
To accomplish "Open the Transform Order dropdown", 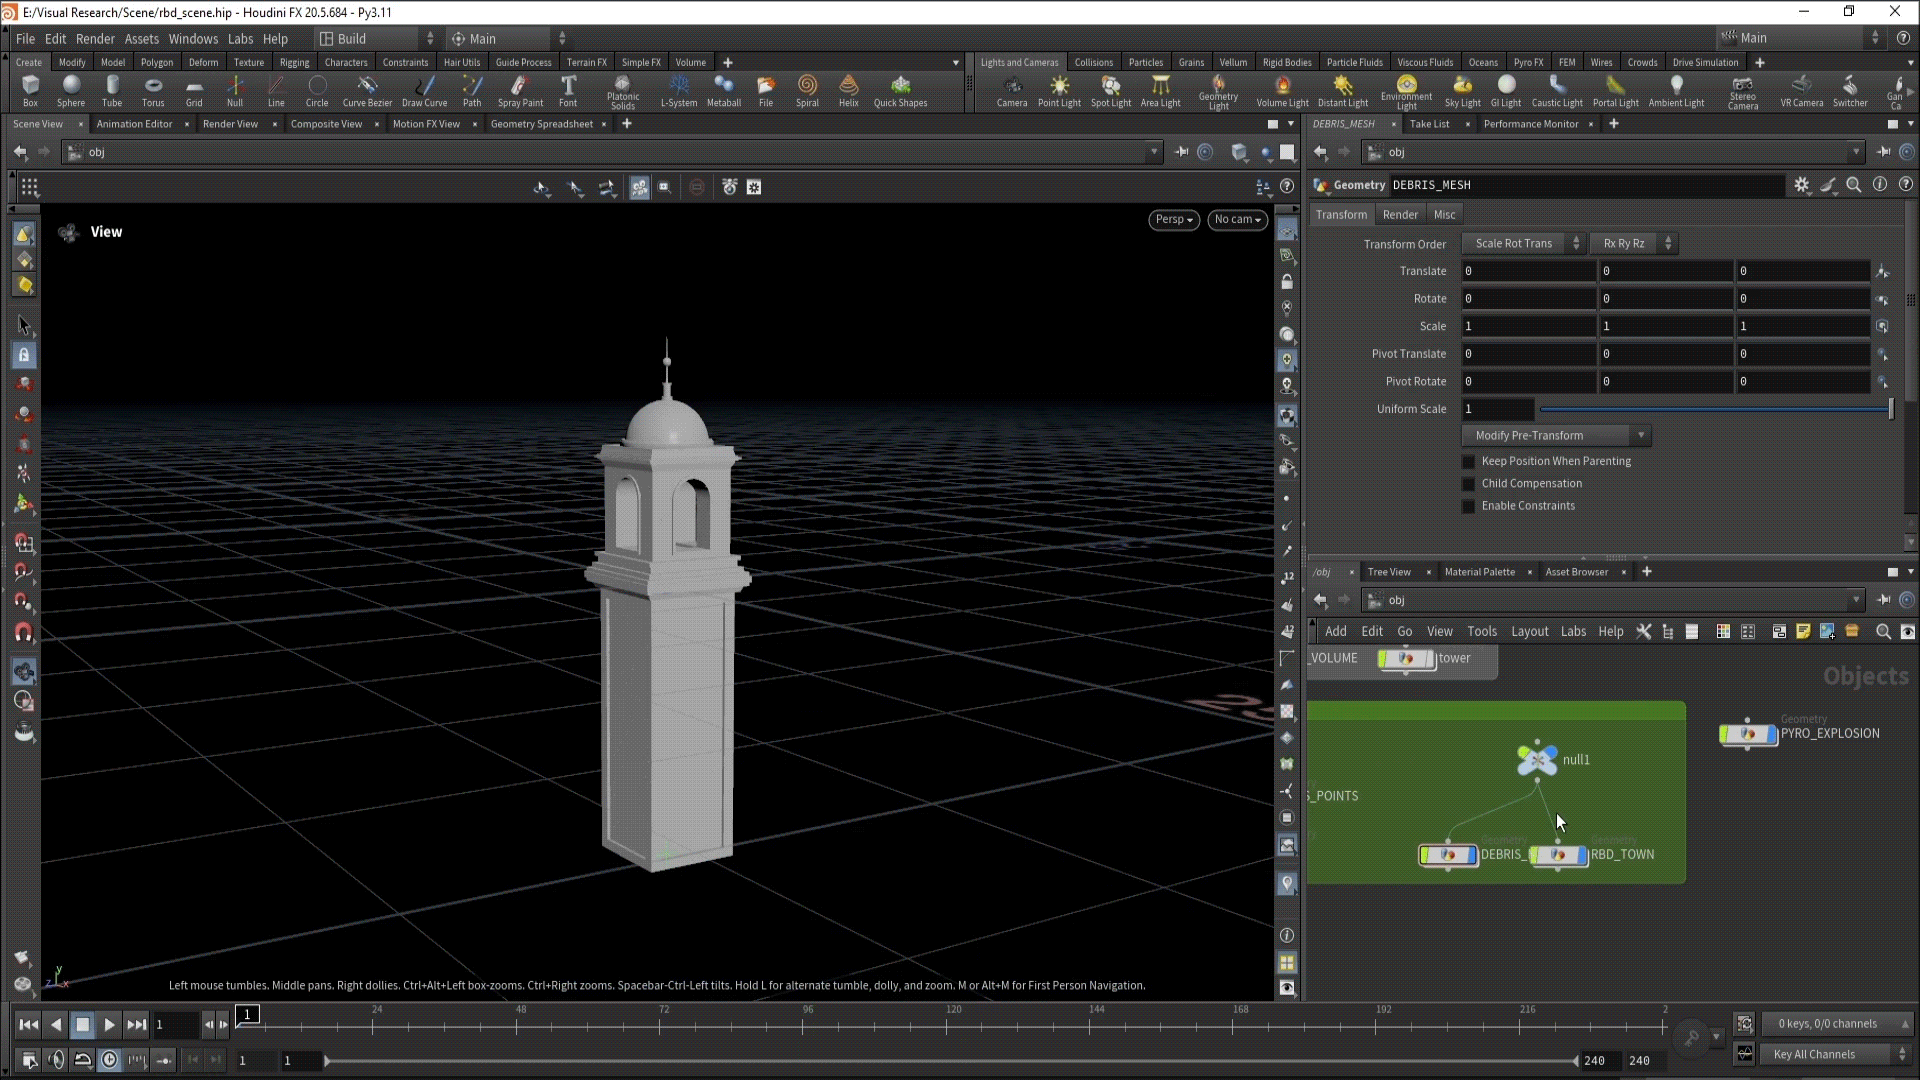I will point(1522,244).
